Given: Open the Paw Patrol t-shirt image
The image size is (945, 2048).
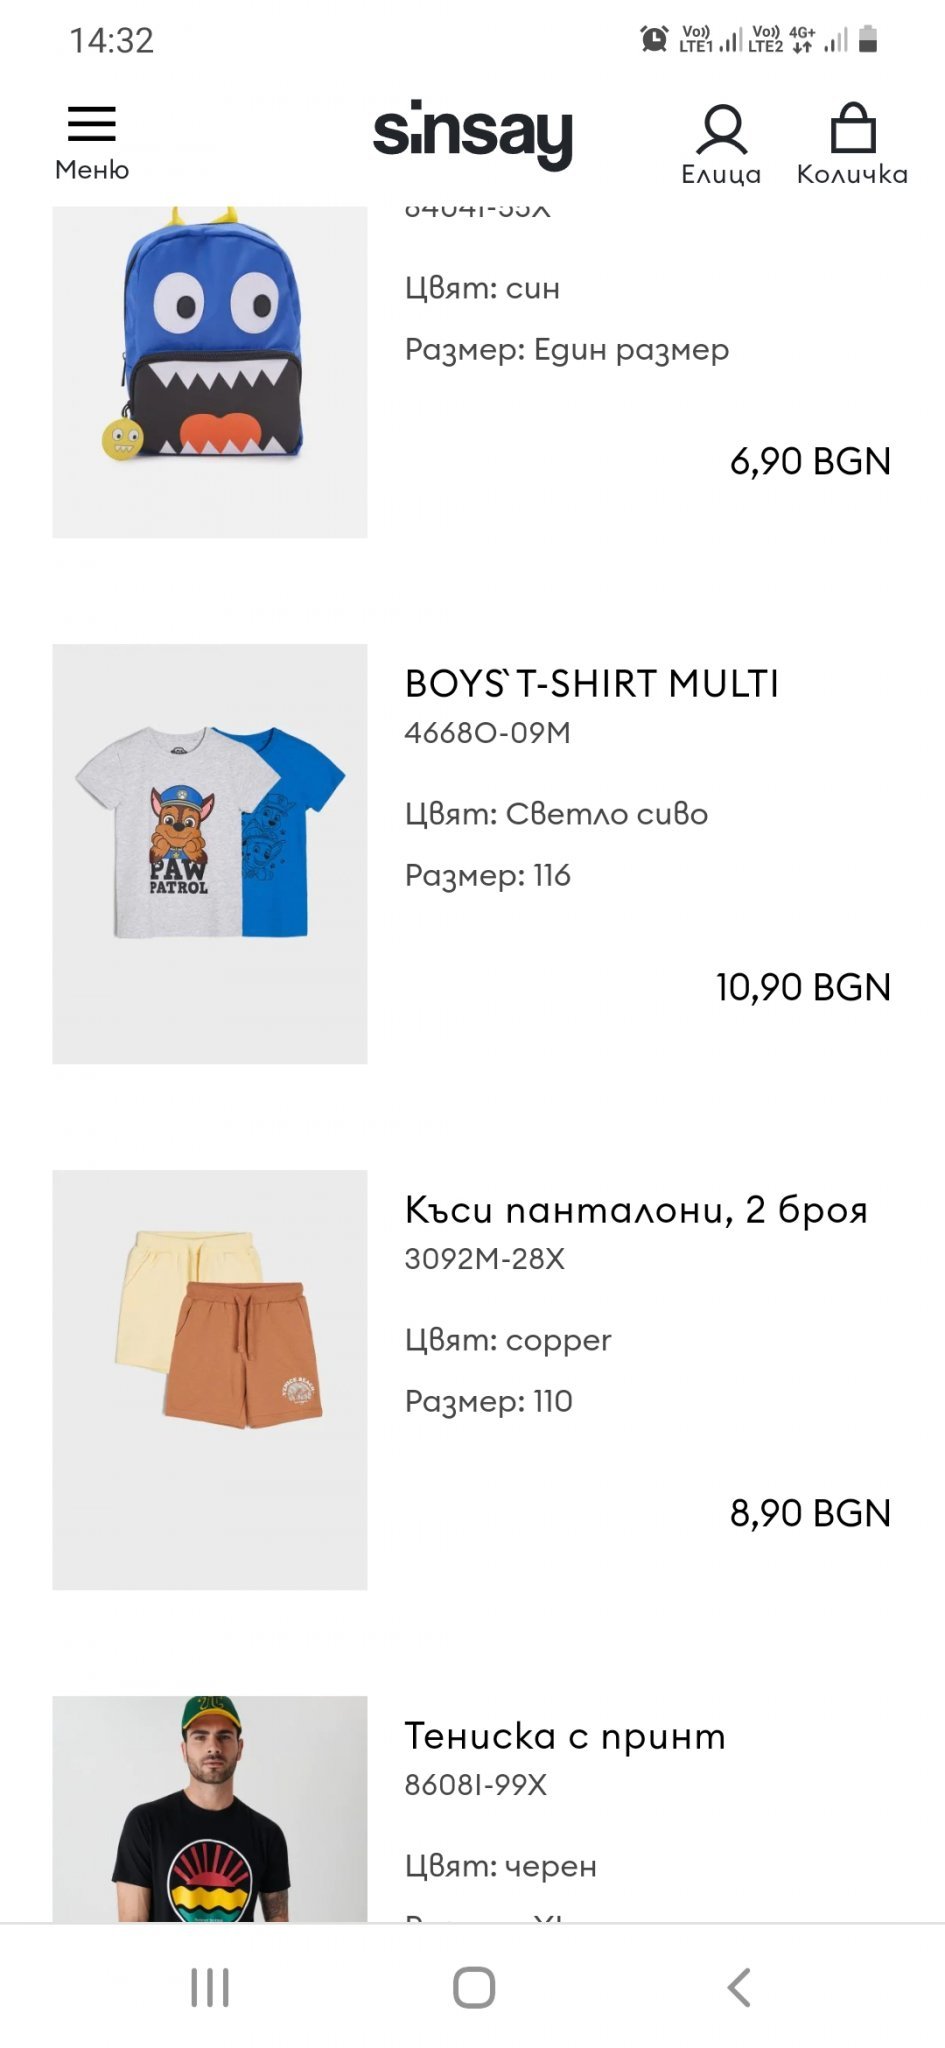Looking at the screenshot, I should pyautogui.click(x=210, y=853).
